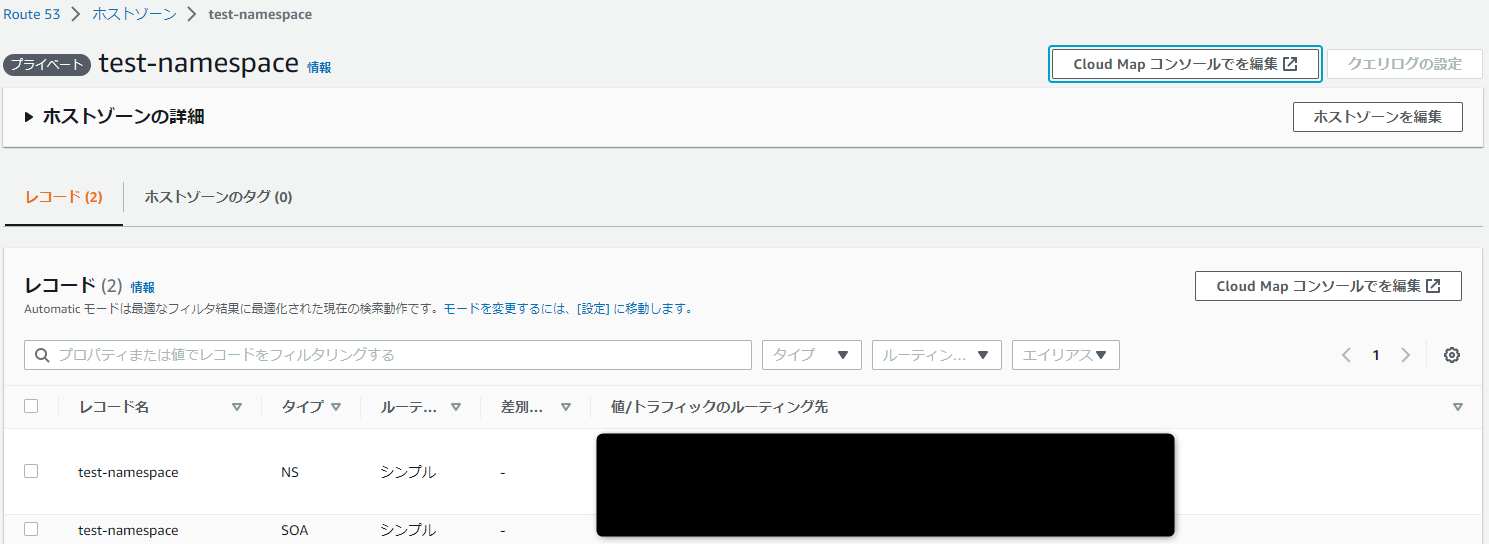Open the 情報 link beside test-namespace title
This screenshot has height=544, width=1489.
[x=319, y=67]
